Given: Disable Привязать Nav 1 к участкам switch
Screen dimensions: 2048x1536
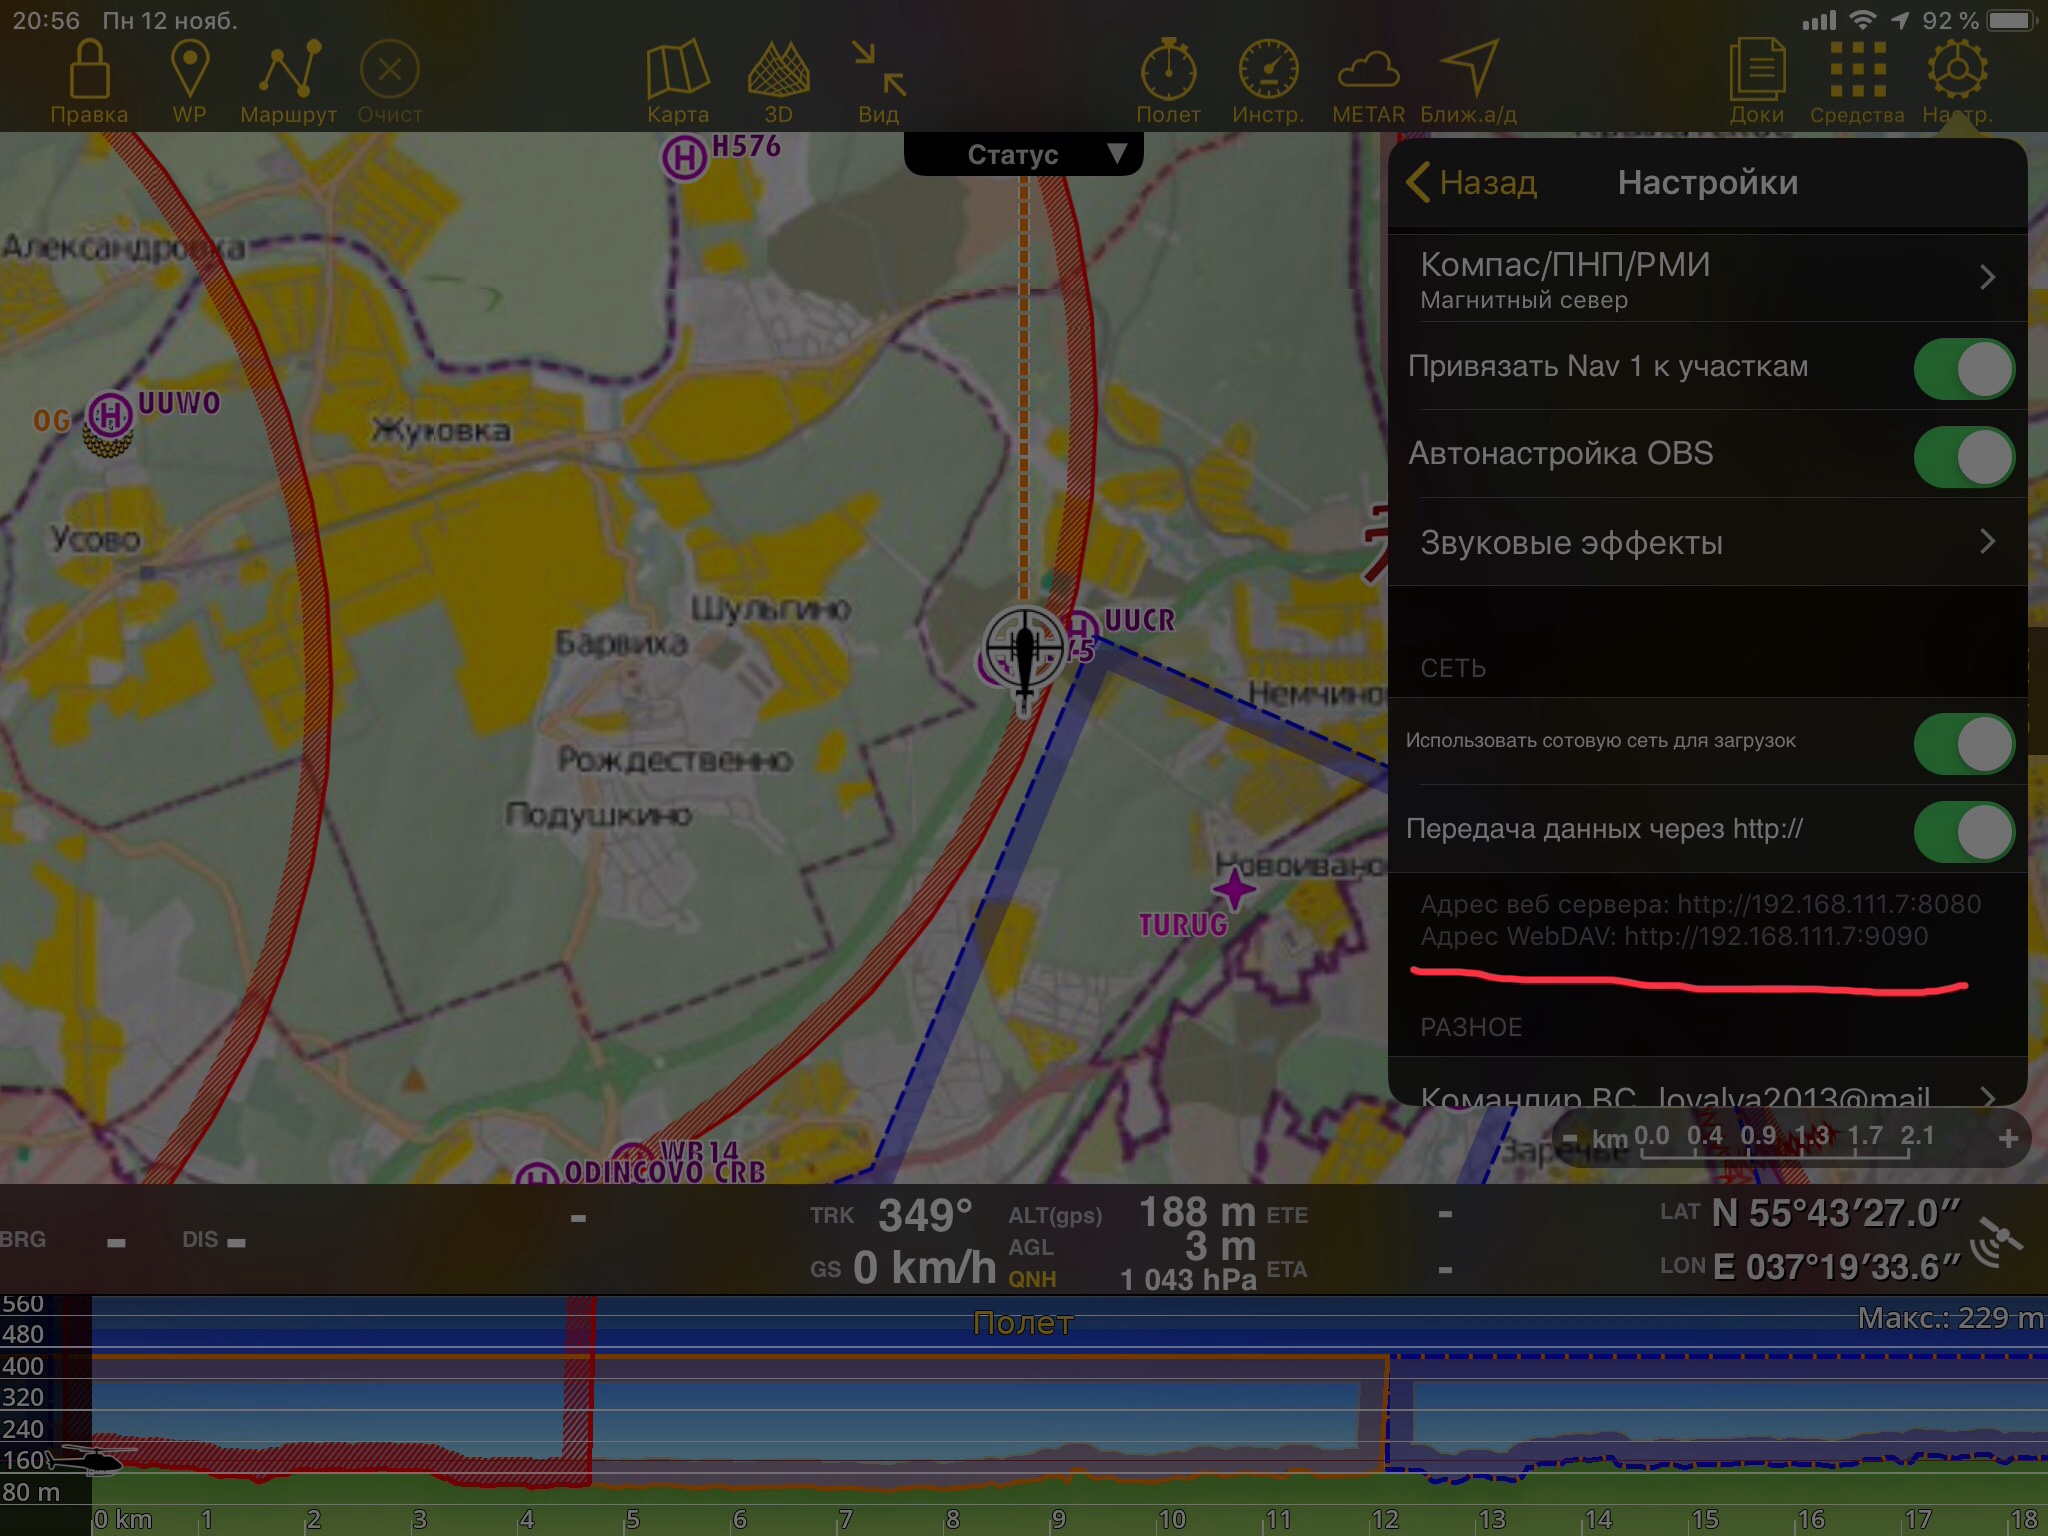Looking at the screenshot, I should (1963, 369).
